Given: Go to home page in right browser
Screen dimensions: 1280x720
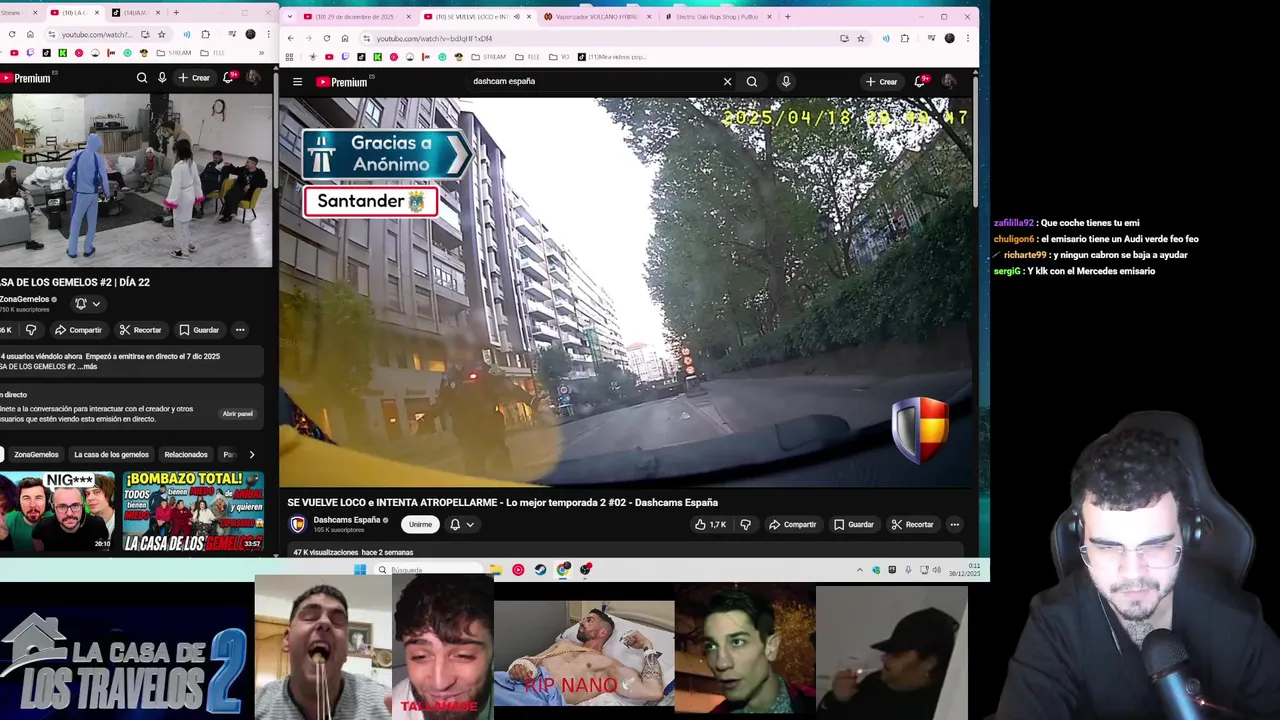Looking at the screenshot, I should [344, 38].
